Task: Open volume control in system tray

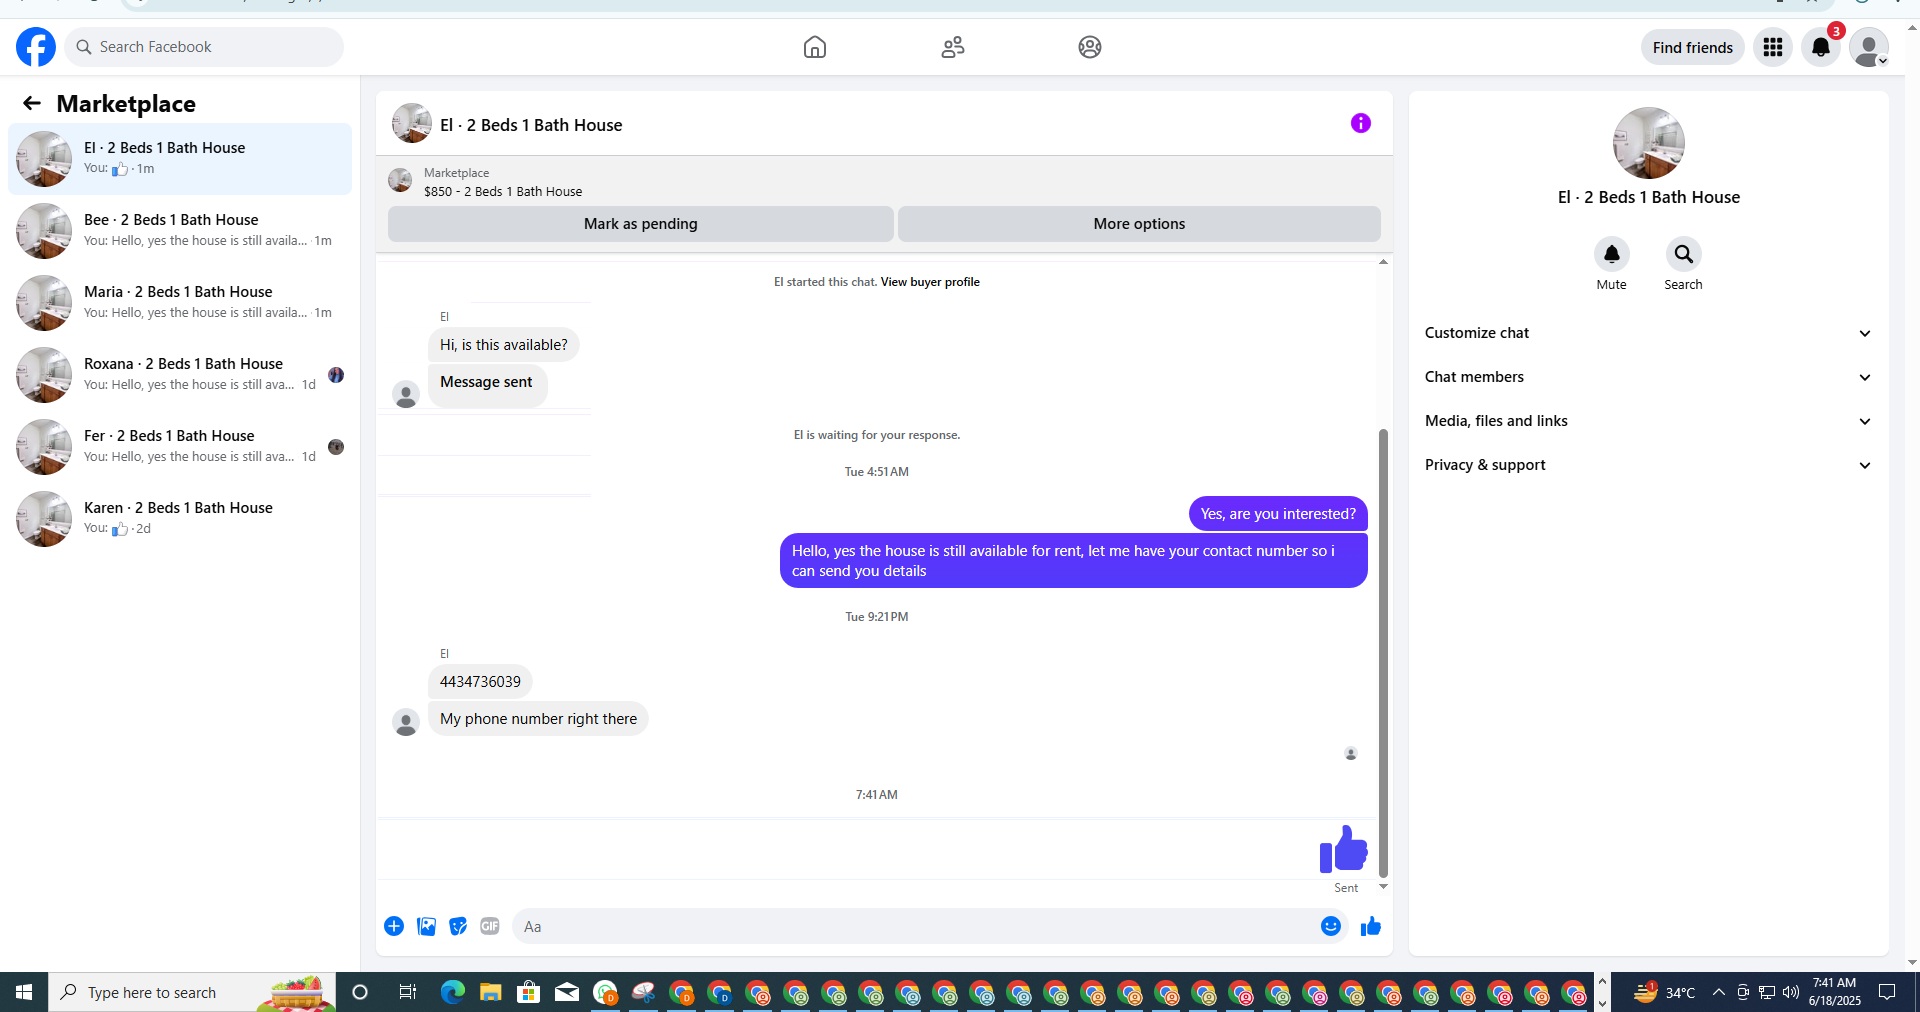Action: [1791, 992]
